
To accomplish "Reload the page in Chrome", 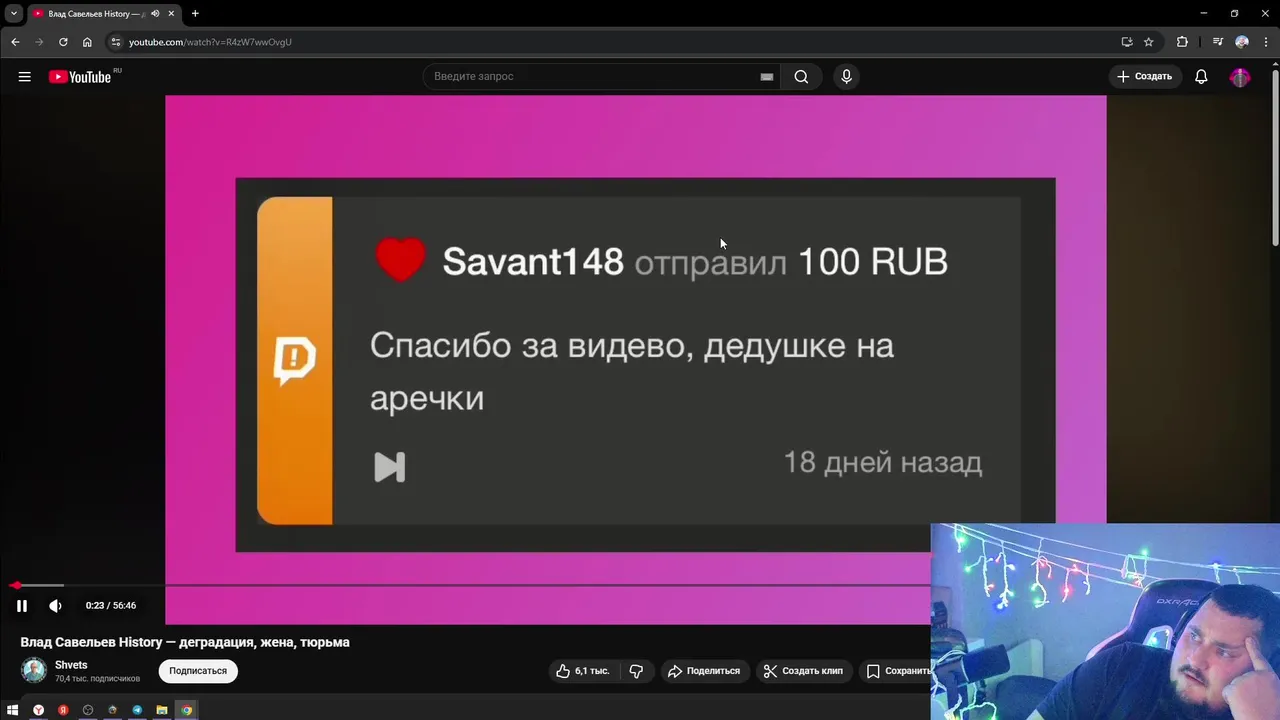I will click(x=63, y=42).
